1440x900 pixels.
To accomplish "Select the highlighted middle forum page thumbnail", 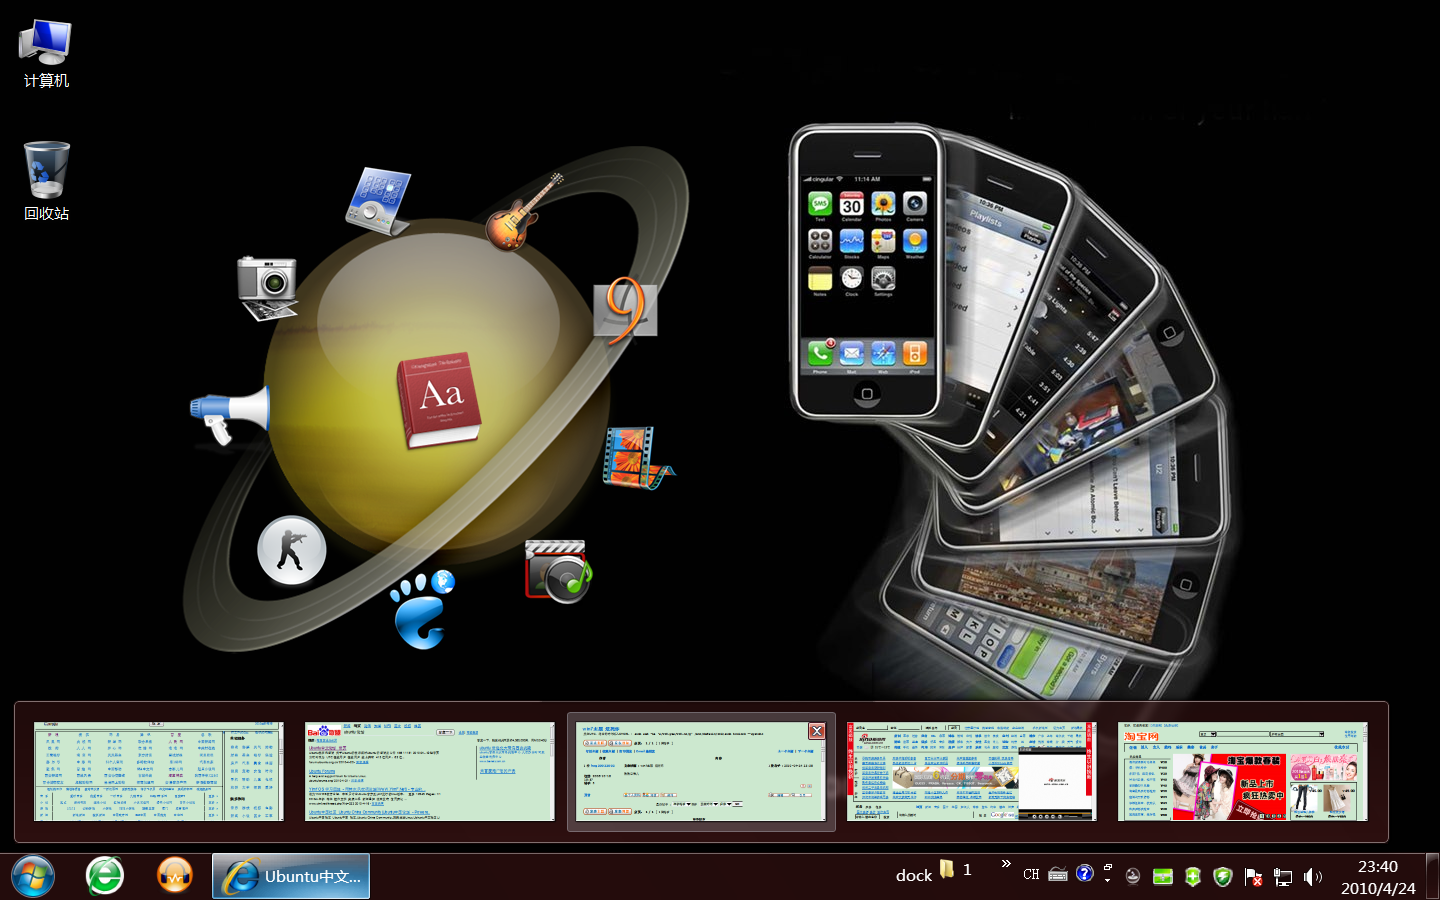I will tap(701, 771).
